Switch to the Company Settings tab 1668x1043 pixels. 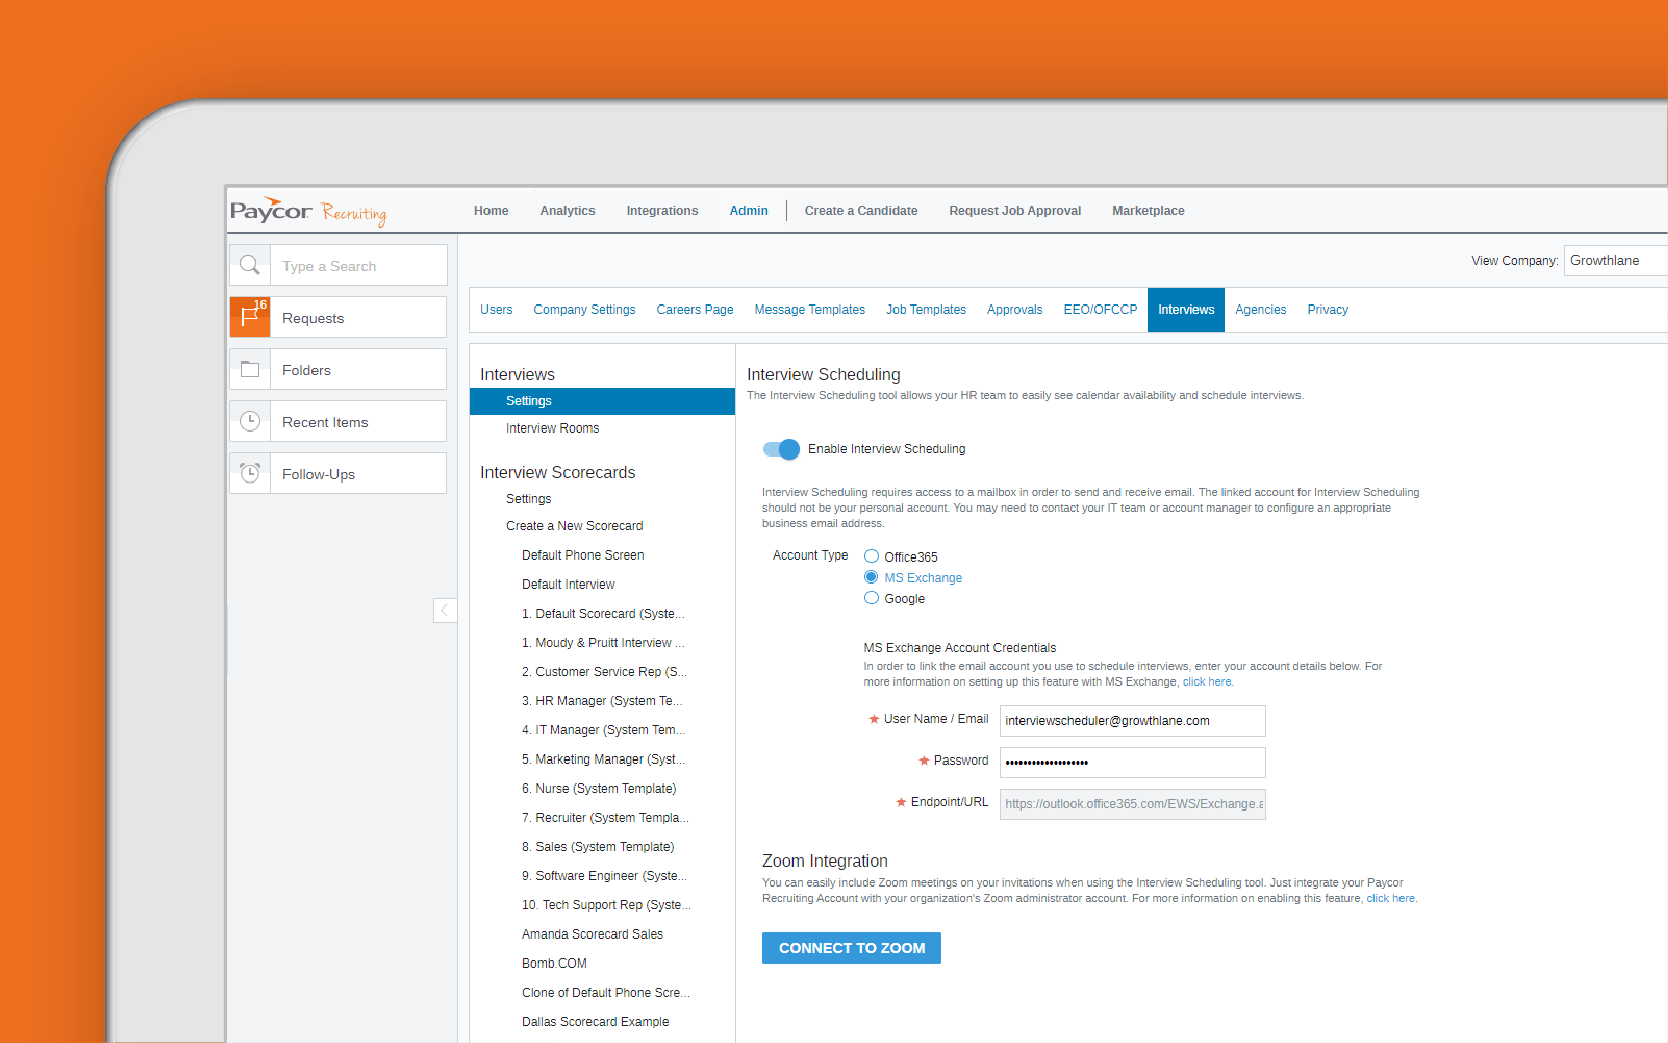[584, 310]
